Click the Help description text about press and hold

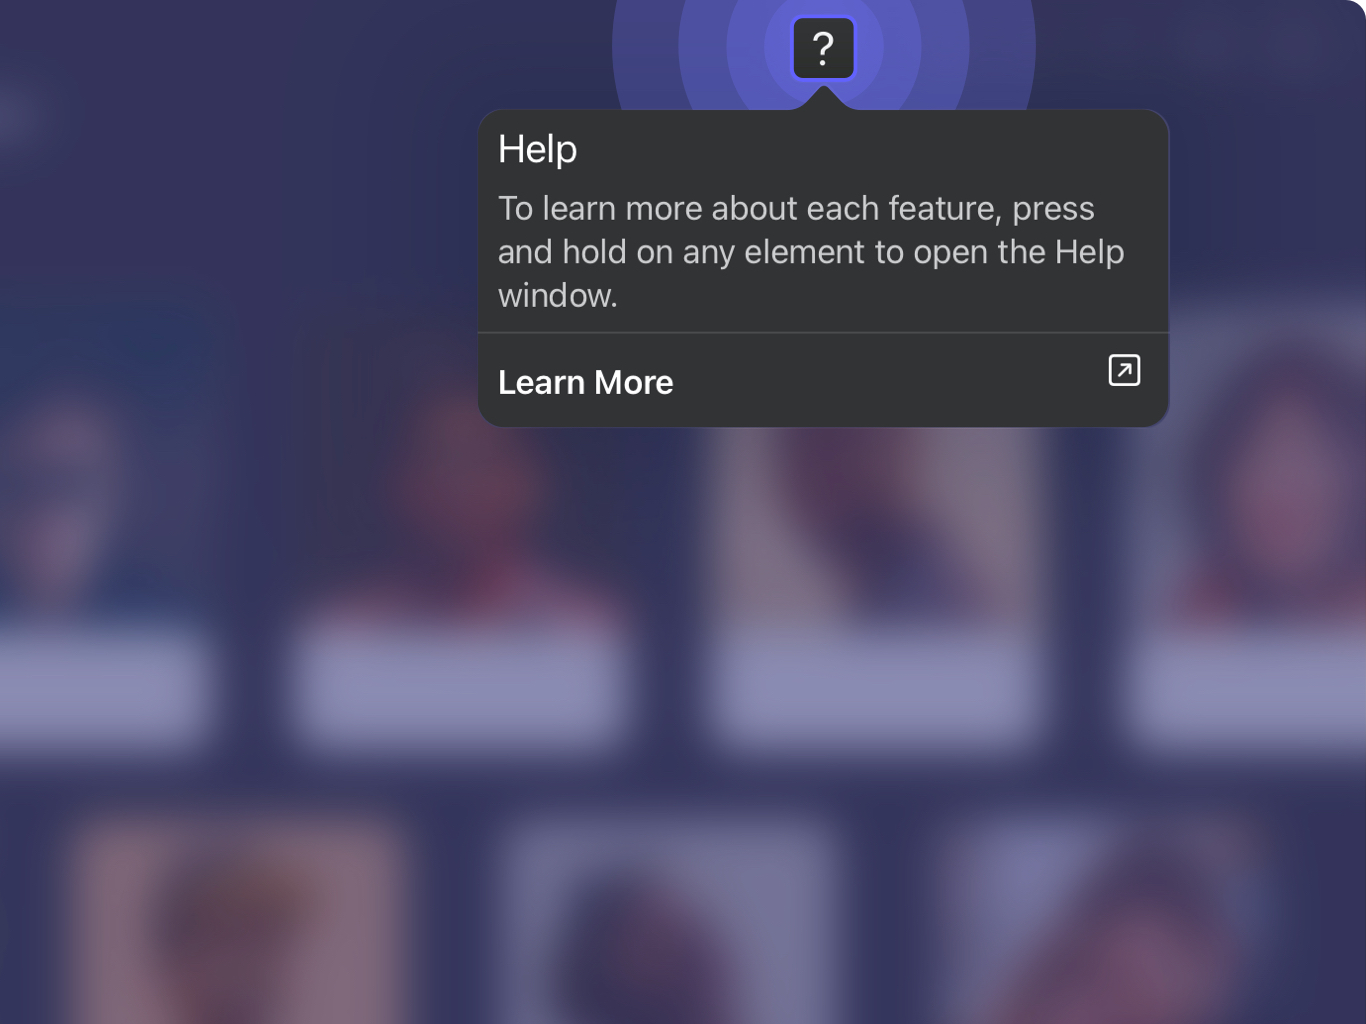[811, 251]
